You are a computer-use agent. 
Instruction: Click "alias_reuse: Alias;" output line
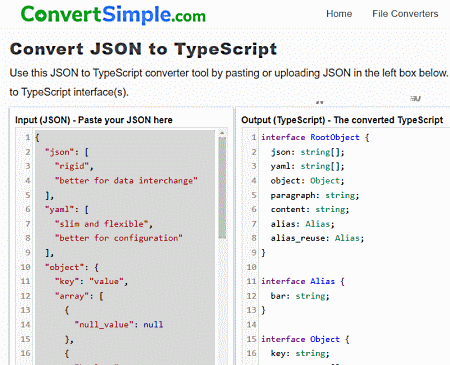[317, 238]
